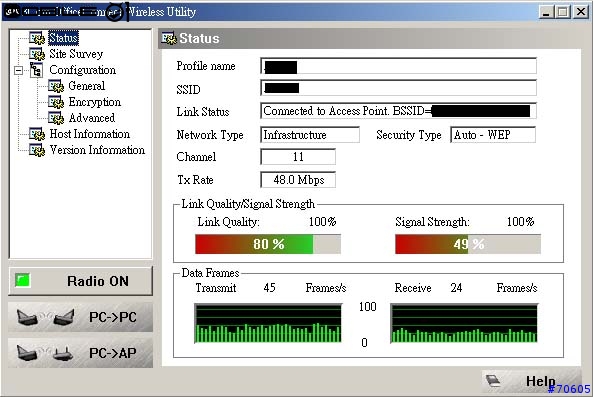The width and height of the screenshot is (593, 397).
Task: Click the SSID field
Action: click(x=398, y=88)
